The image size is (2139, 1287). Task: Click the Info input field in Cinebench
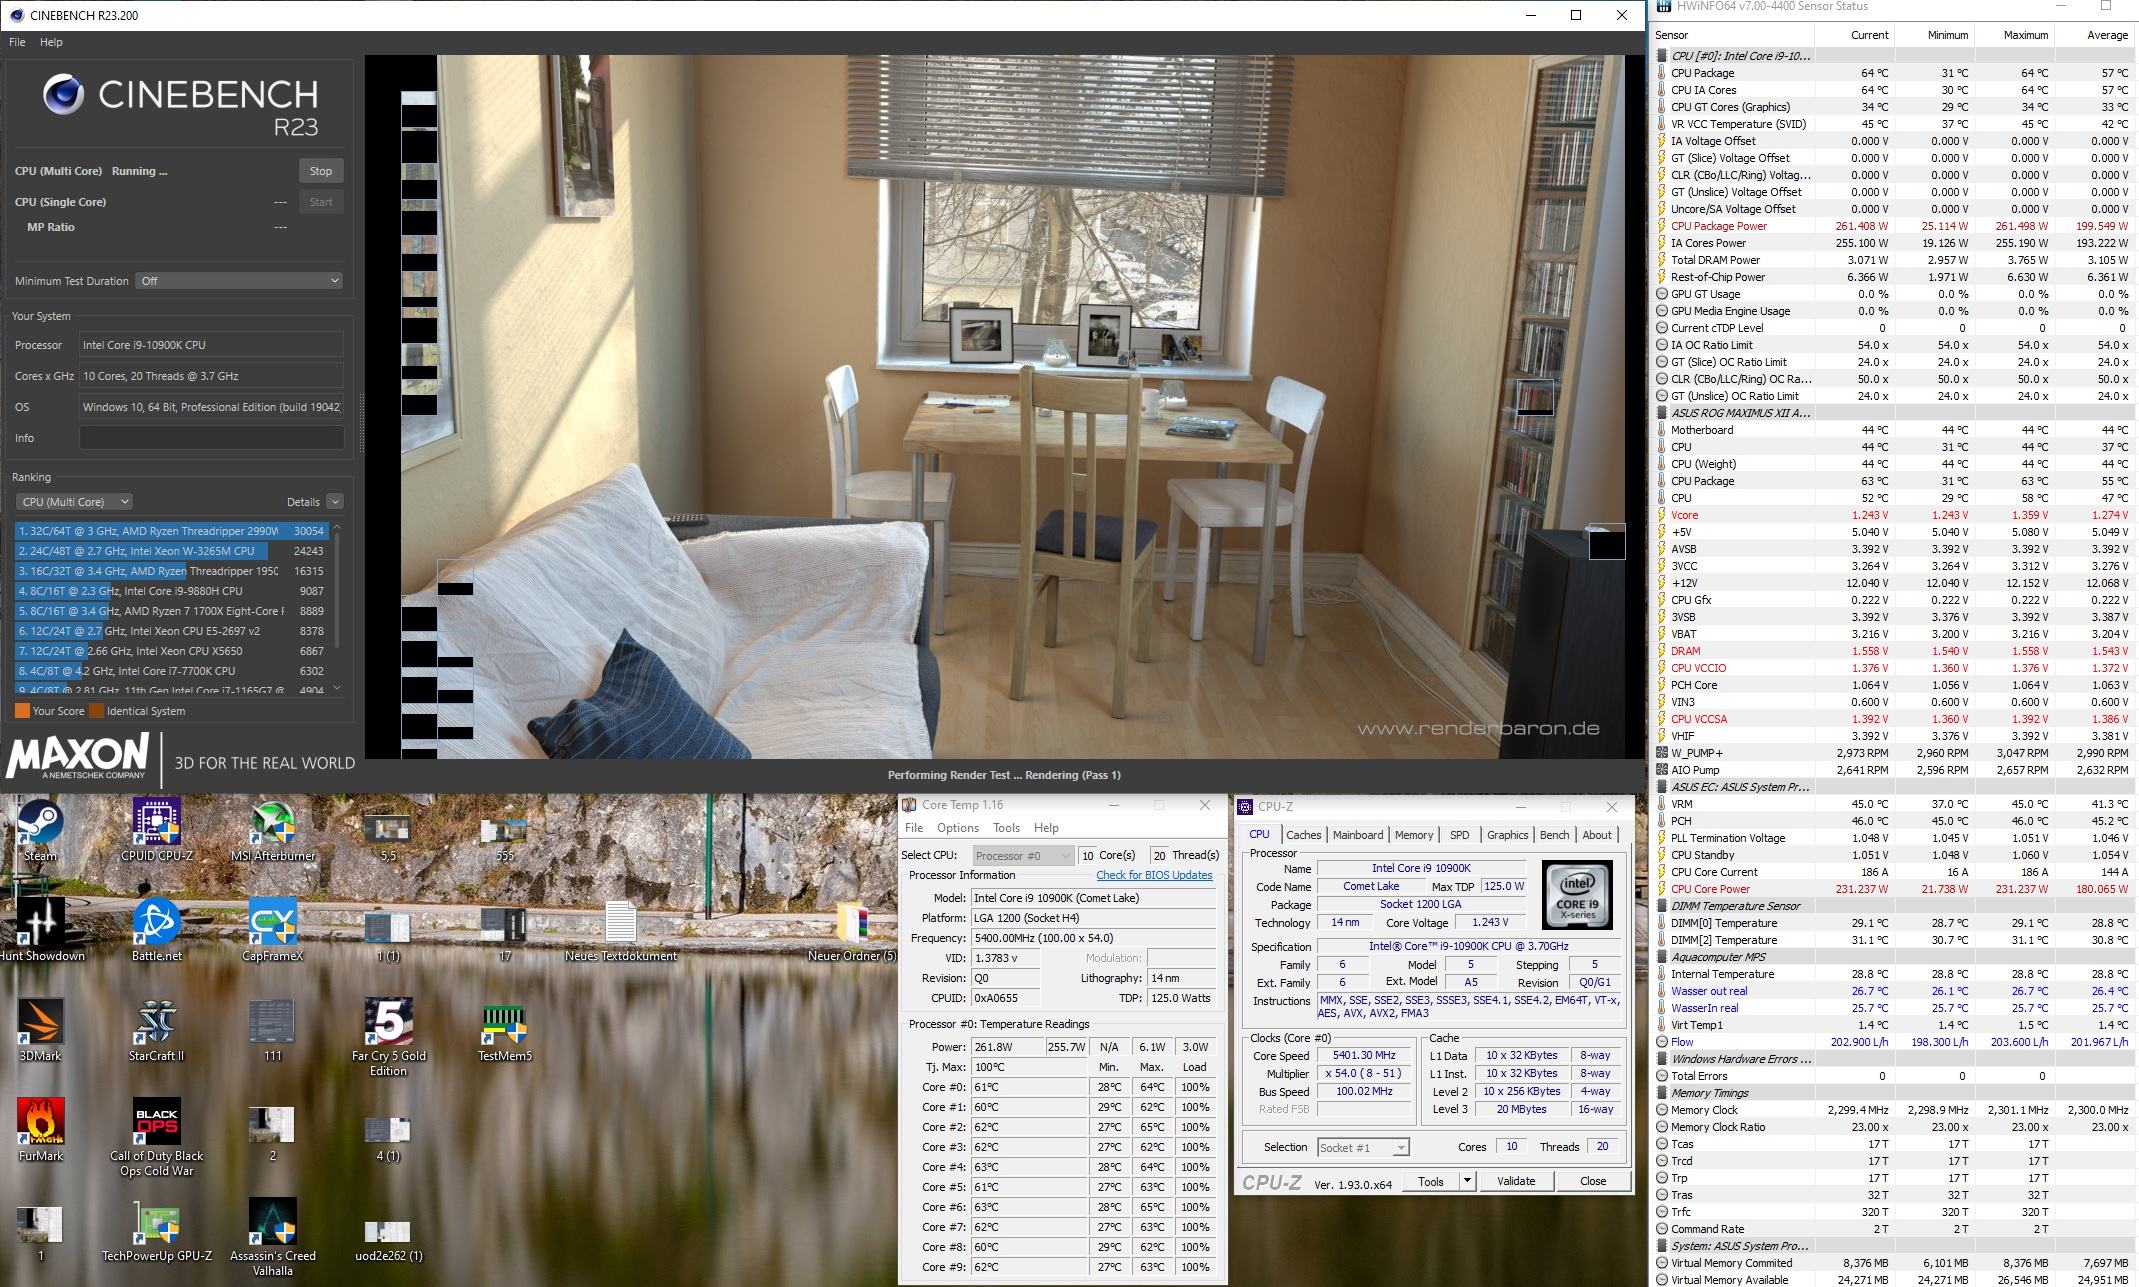point(211,438)
